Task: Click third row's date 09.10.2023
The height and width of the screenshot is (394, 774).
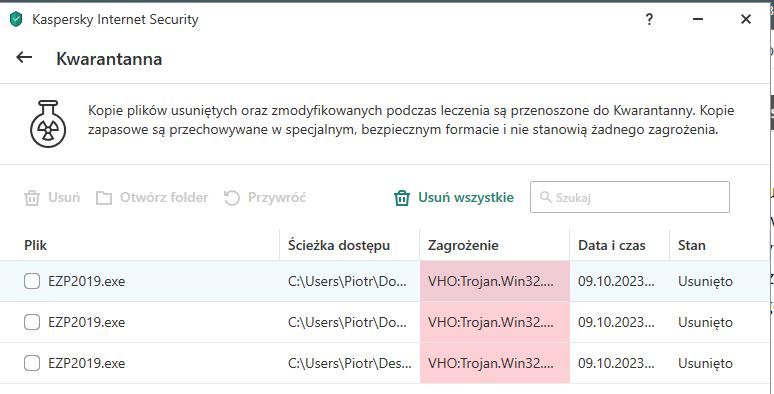Action: pos(616,363)
